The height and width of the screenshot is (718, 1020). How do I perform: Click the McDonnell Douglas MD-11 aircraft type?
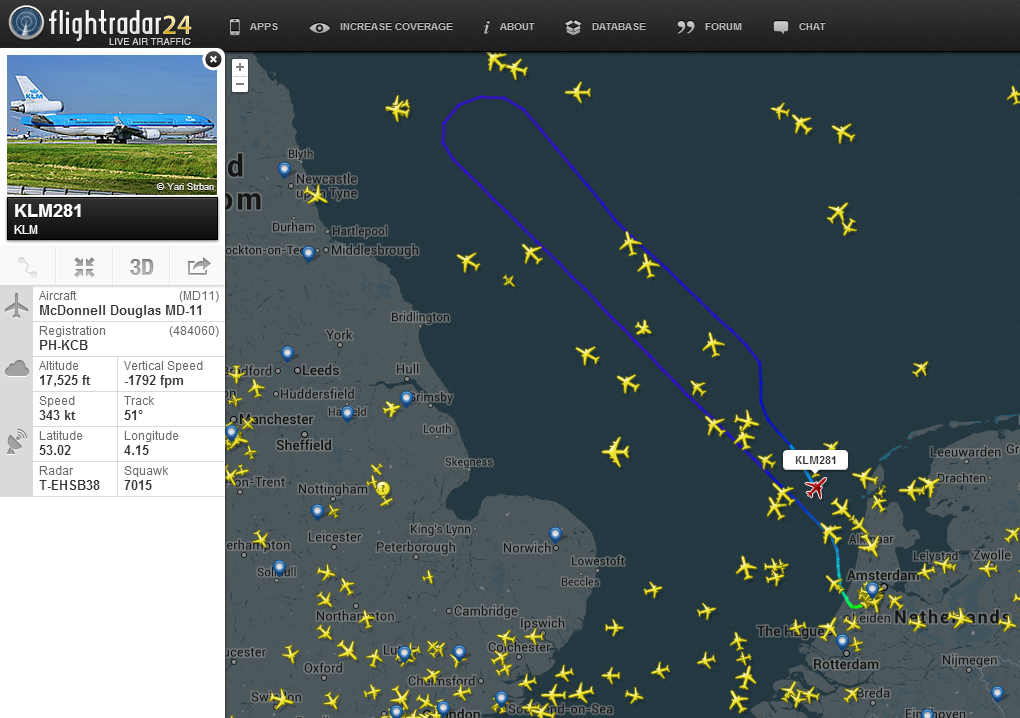(121, 311)
